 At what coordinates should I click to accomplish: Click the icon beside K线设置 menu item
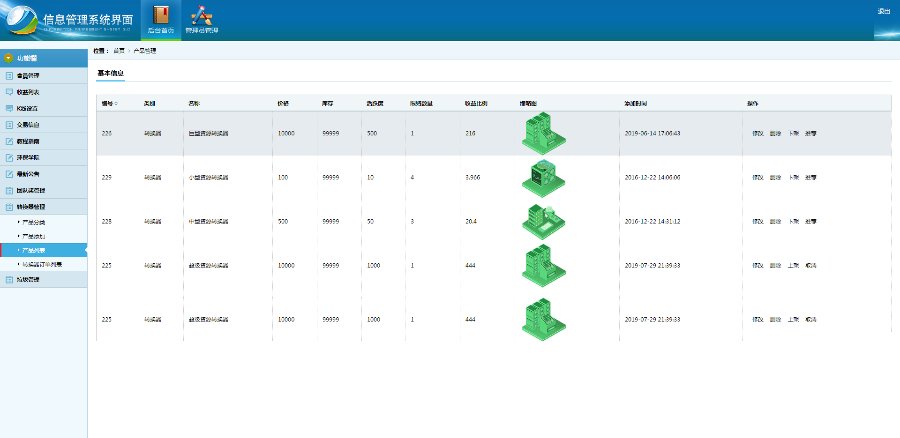(9, 108)
